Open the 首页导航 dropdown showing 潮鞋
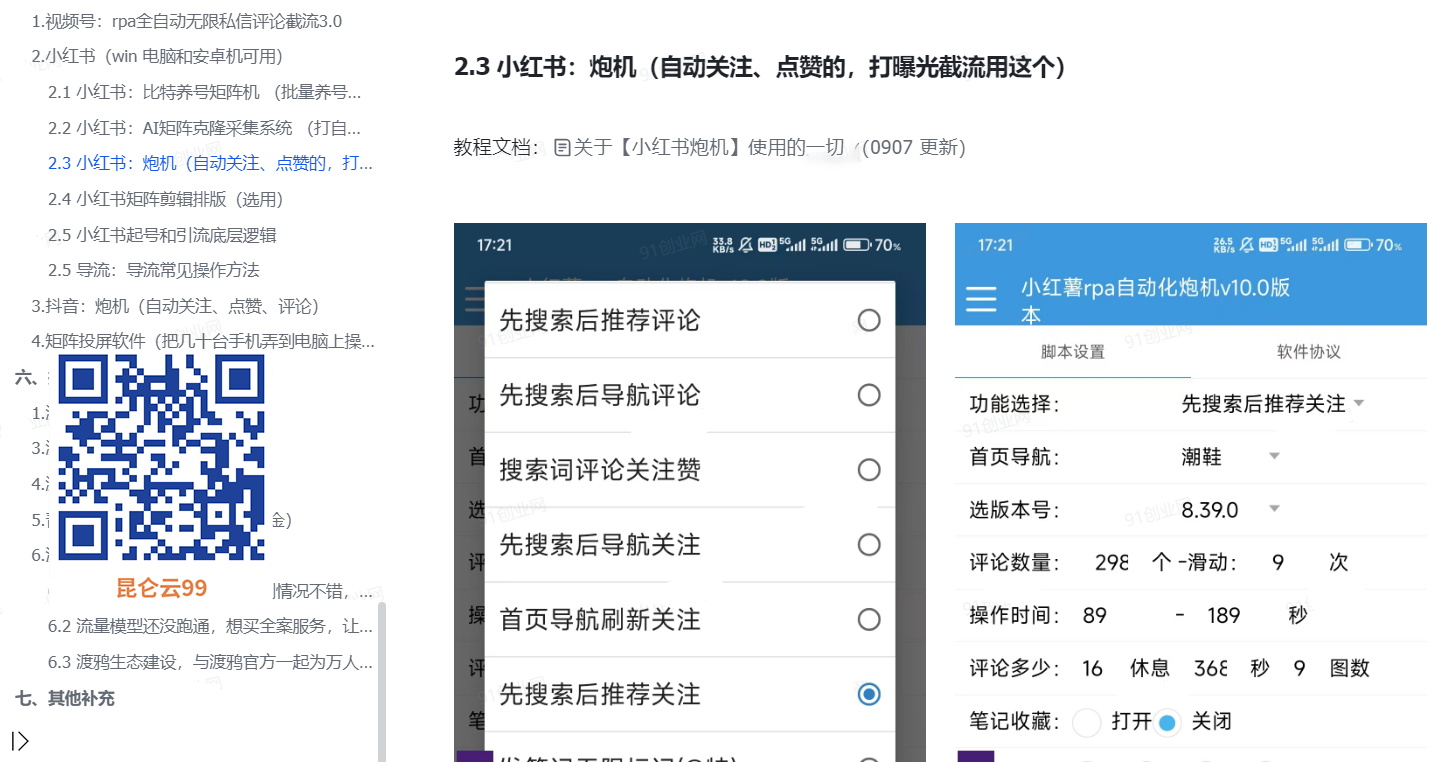 pos(1230,457)
